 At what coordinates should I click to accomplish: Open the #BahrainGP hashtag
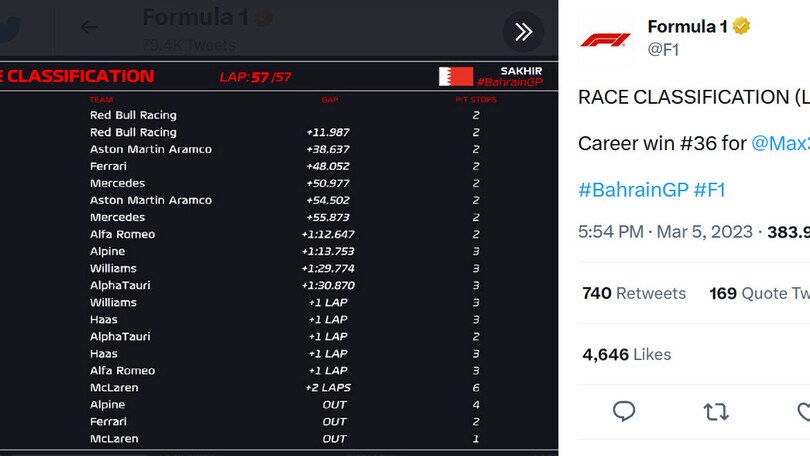(x=633, y=190)
